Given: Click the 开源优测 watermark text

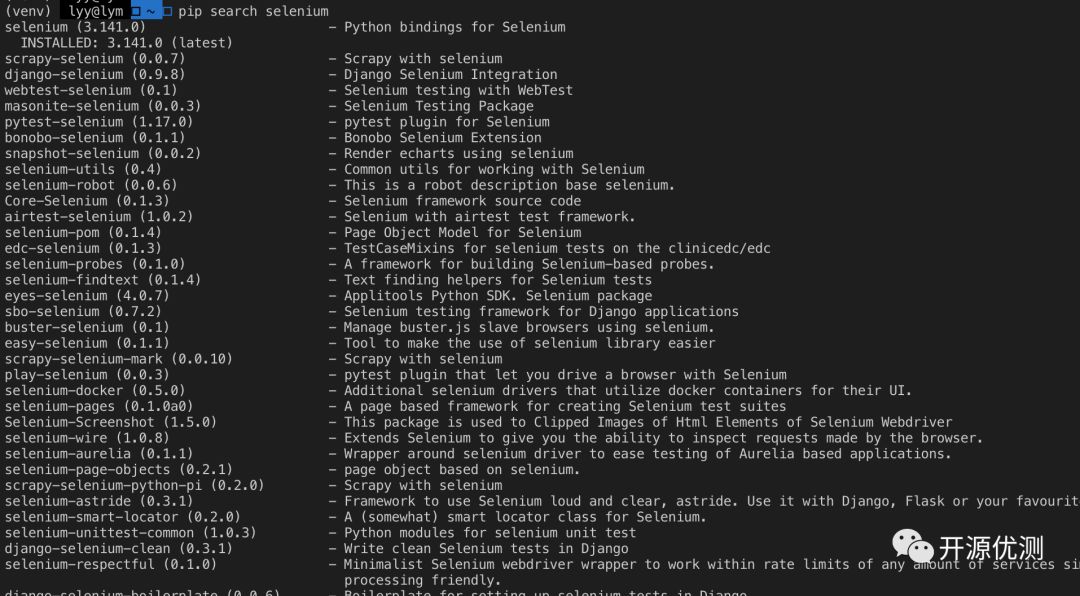Looking at the screenshot, I should [x=991, y=548].
